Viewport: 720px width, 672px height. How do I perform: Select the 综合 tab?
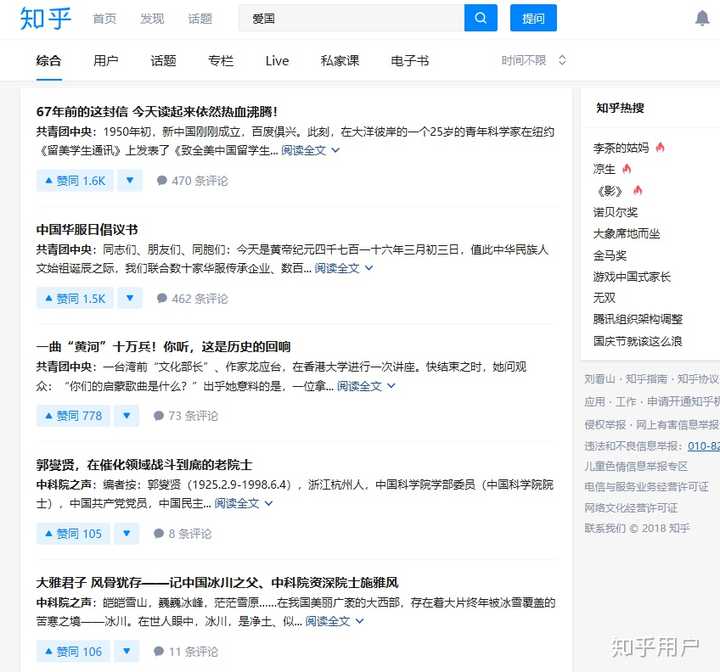click(x=49, y=61)
